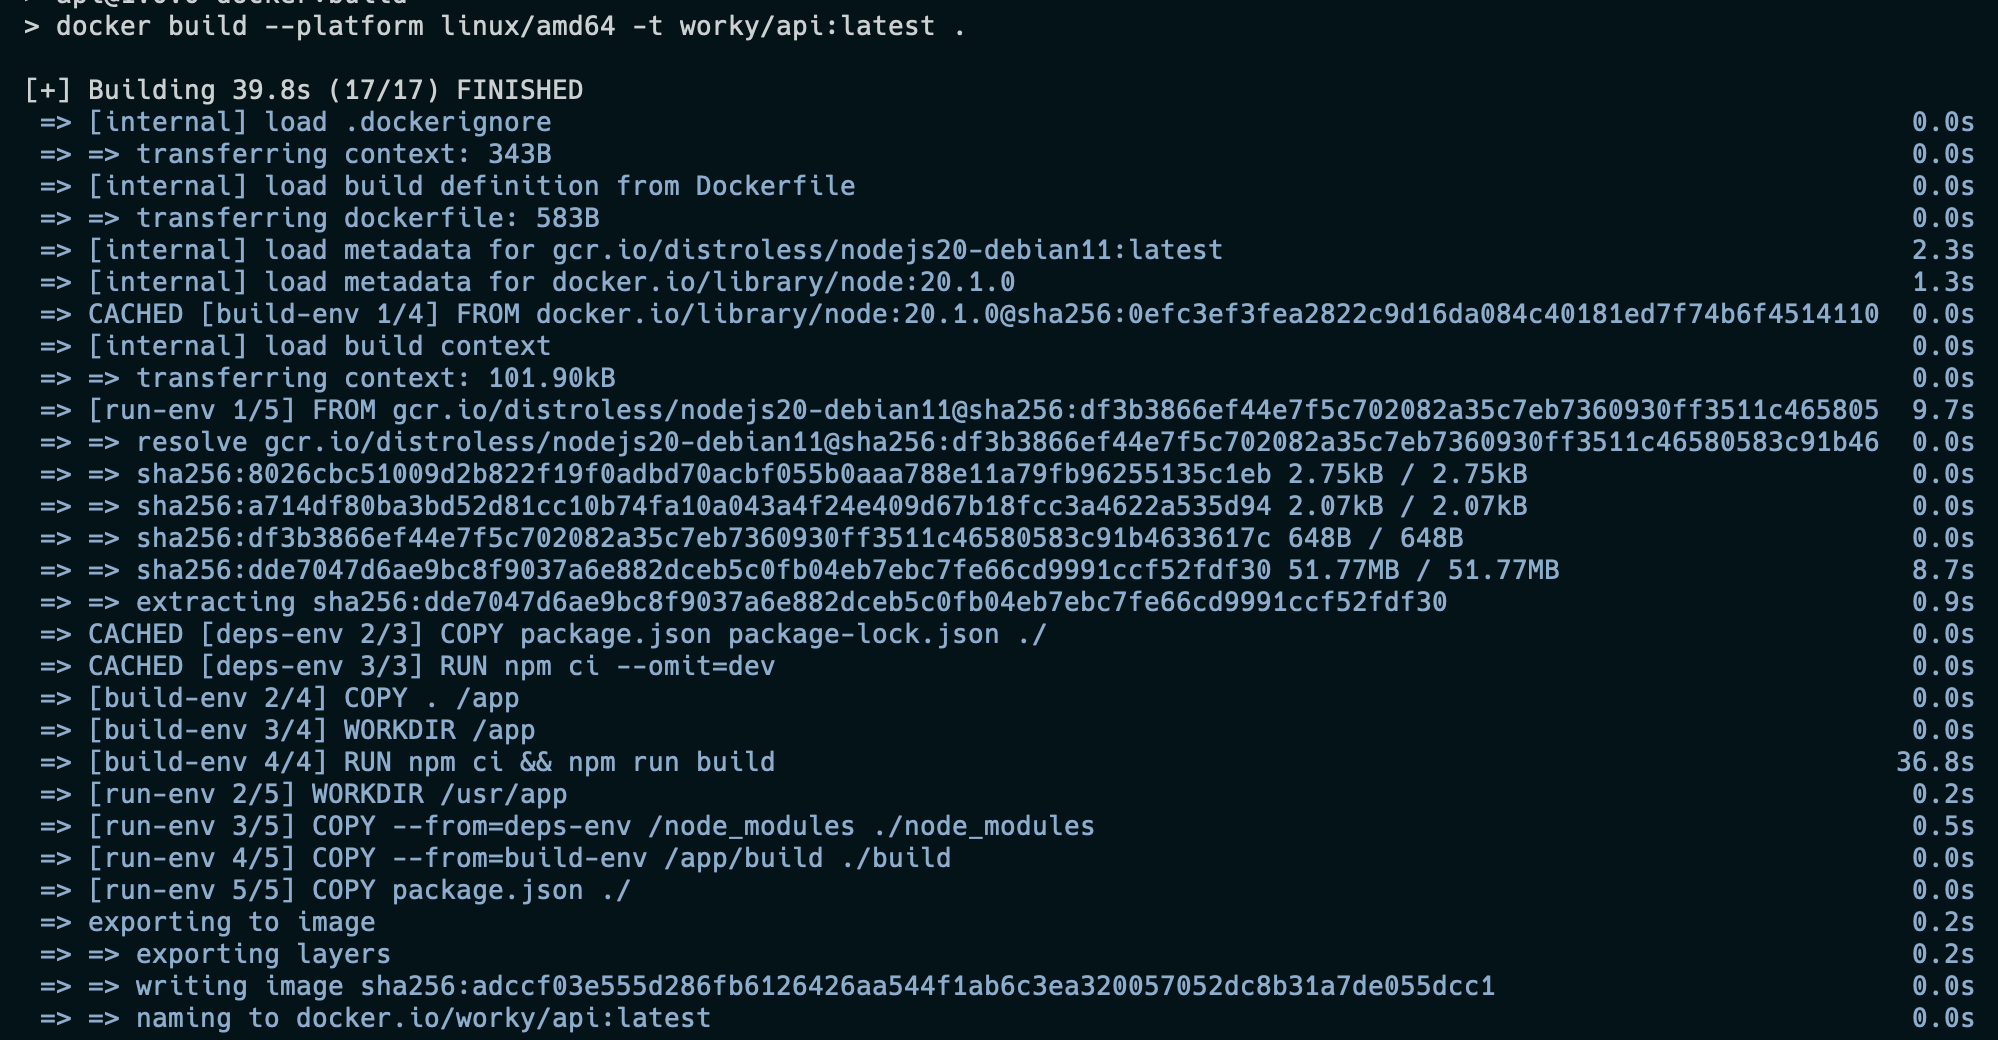Click the docker.io/library/node:20.1.0 metadata line
This screenshot has width=1998, height=1040.
tap(551, 282)
